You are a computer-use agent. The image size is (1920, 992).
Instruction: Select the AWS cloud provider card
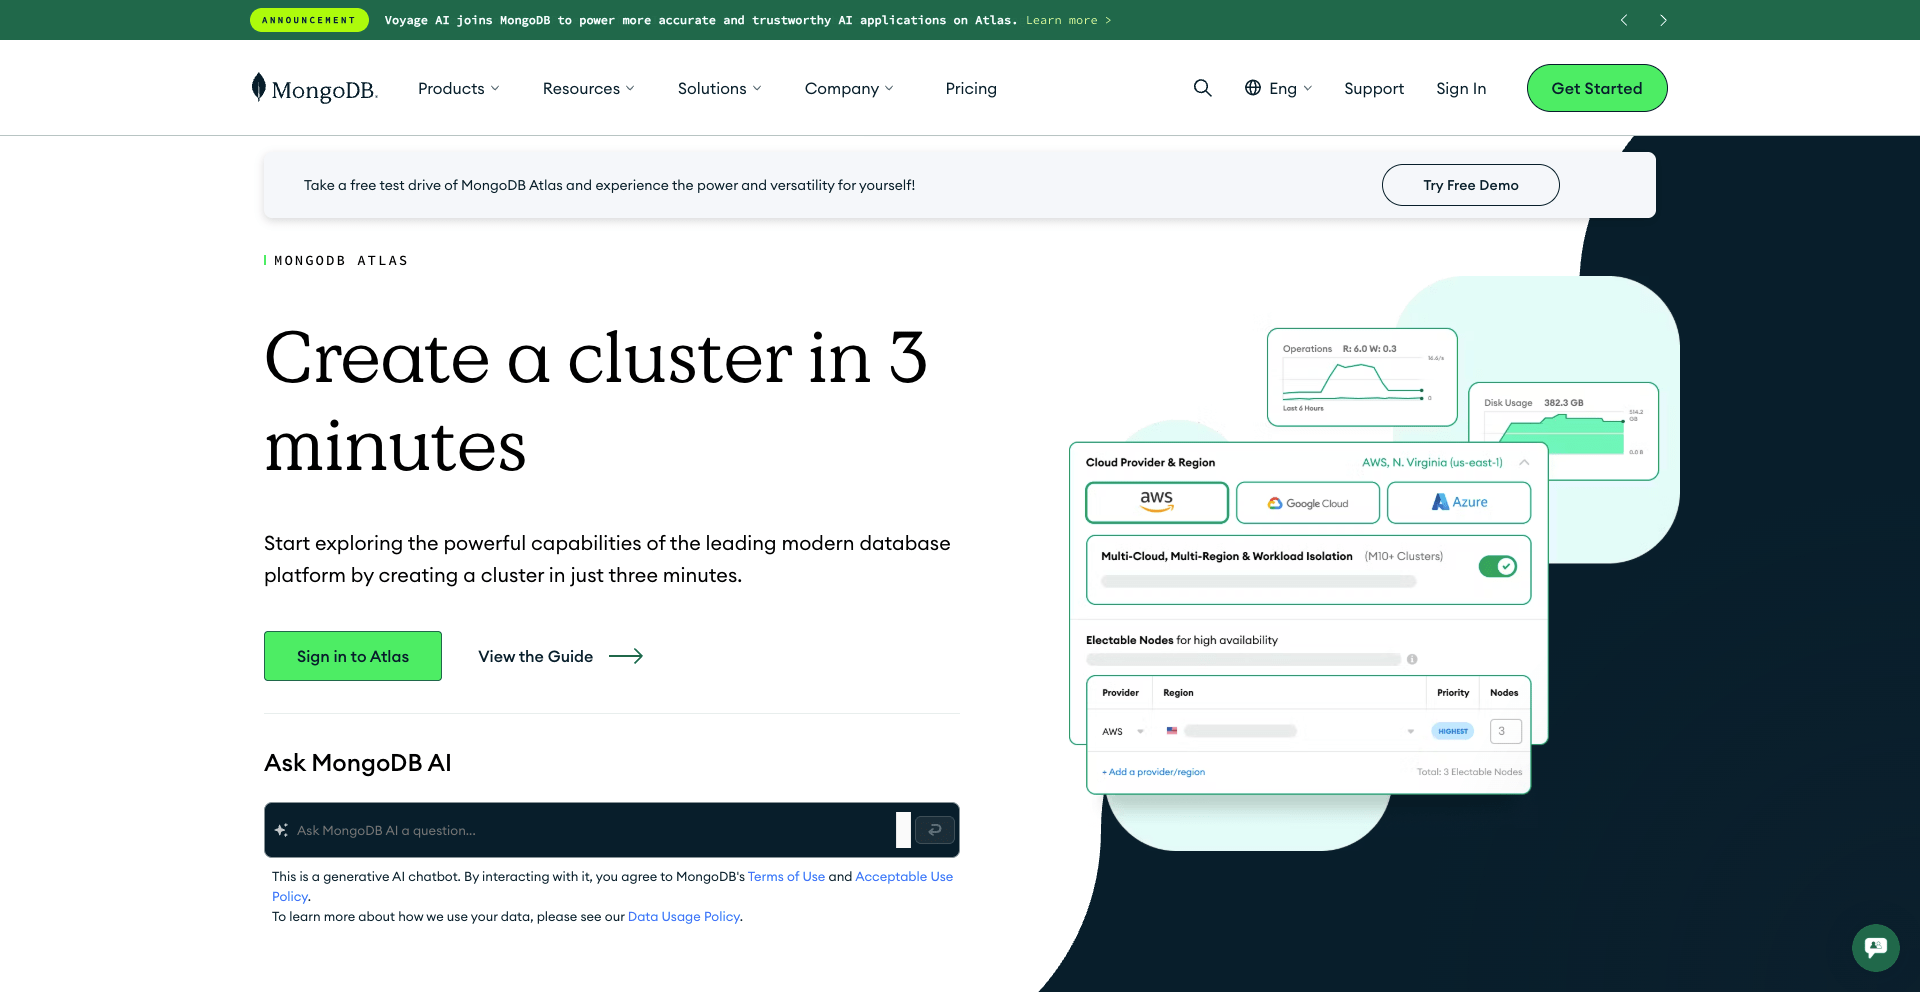pyautogui.click(x=1156, y=502)
